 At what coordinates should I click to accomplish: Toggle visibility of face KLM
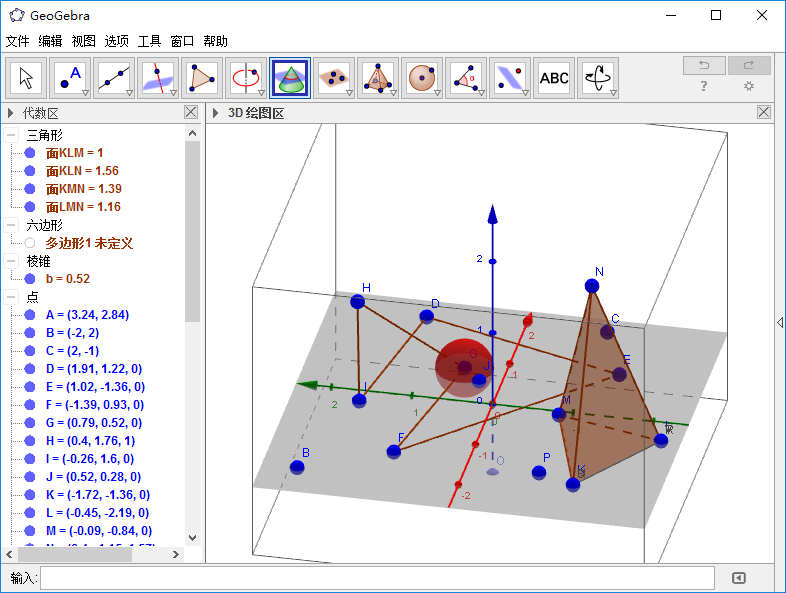pyautogui.click(x=30, y=153)
